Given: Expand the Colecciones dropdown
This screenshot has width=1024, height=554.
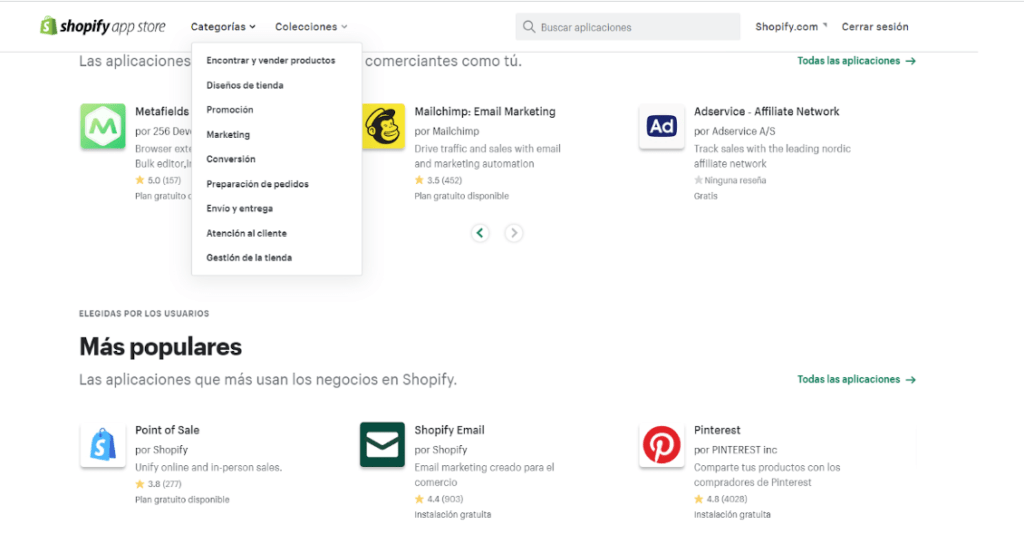Looking at the screenshot, I should pos(312,27).
